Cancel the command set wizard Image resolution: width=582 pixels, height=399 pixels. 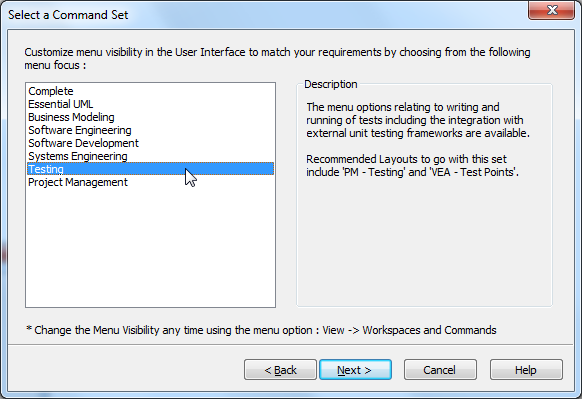click(x=440, y=370)
